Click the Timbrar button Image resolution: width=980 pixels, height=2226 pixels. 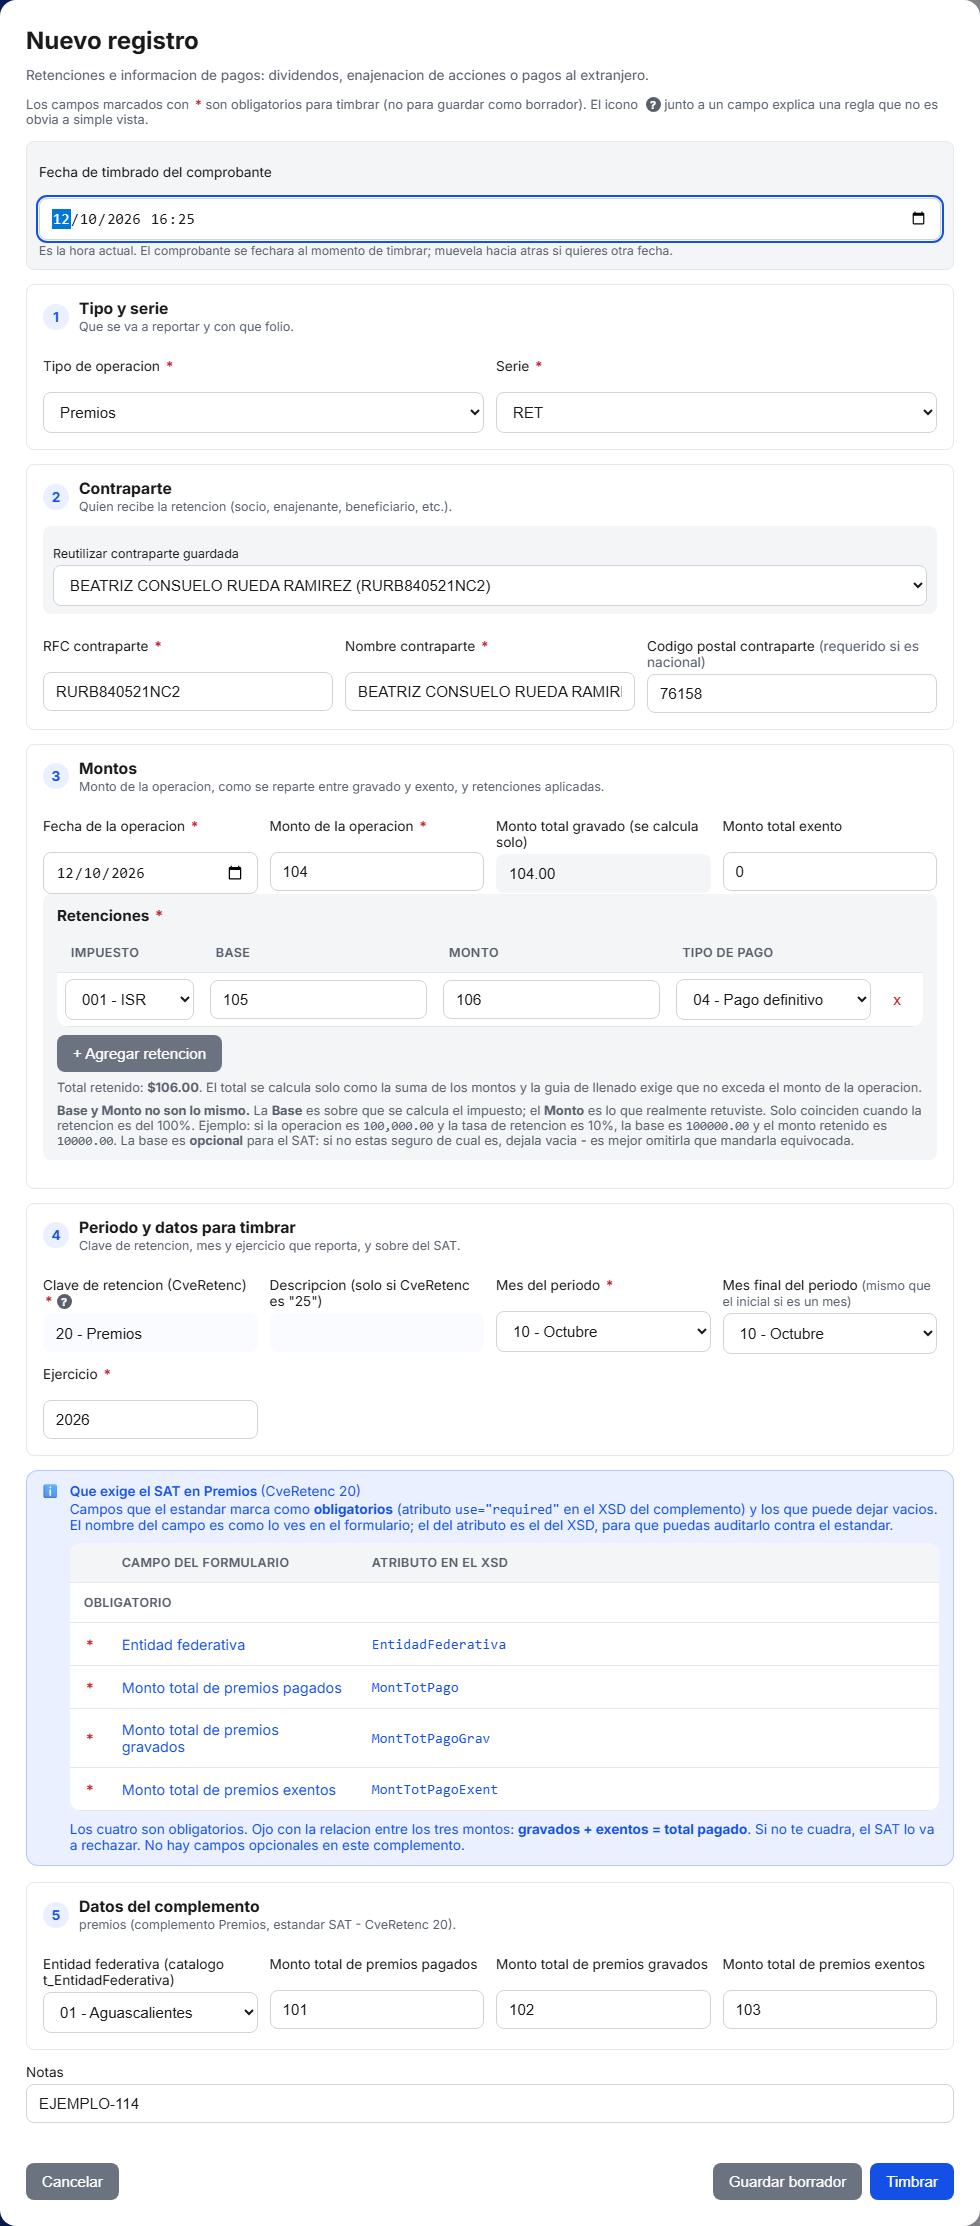[x=912, y=2182]
